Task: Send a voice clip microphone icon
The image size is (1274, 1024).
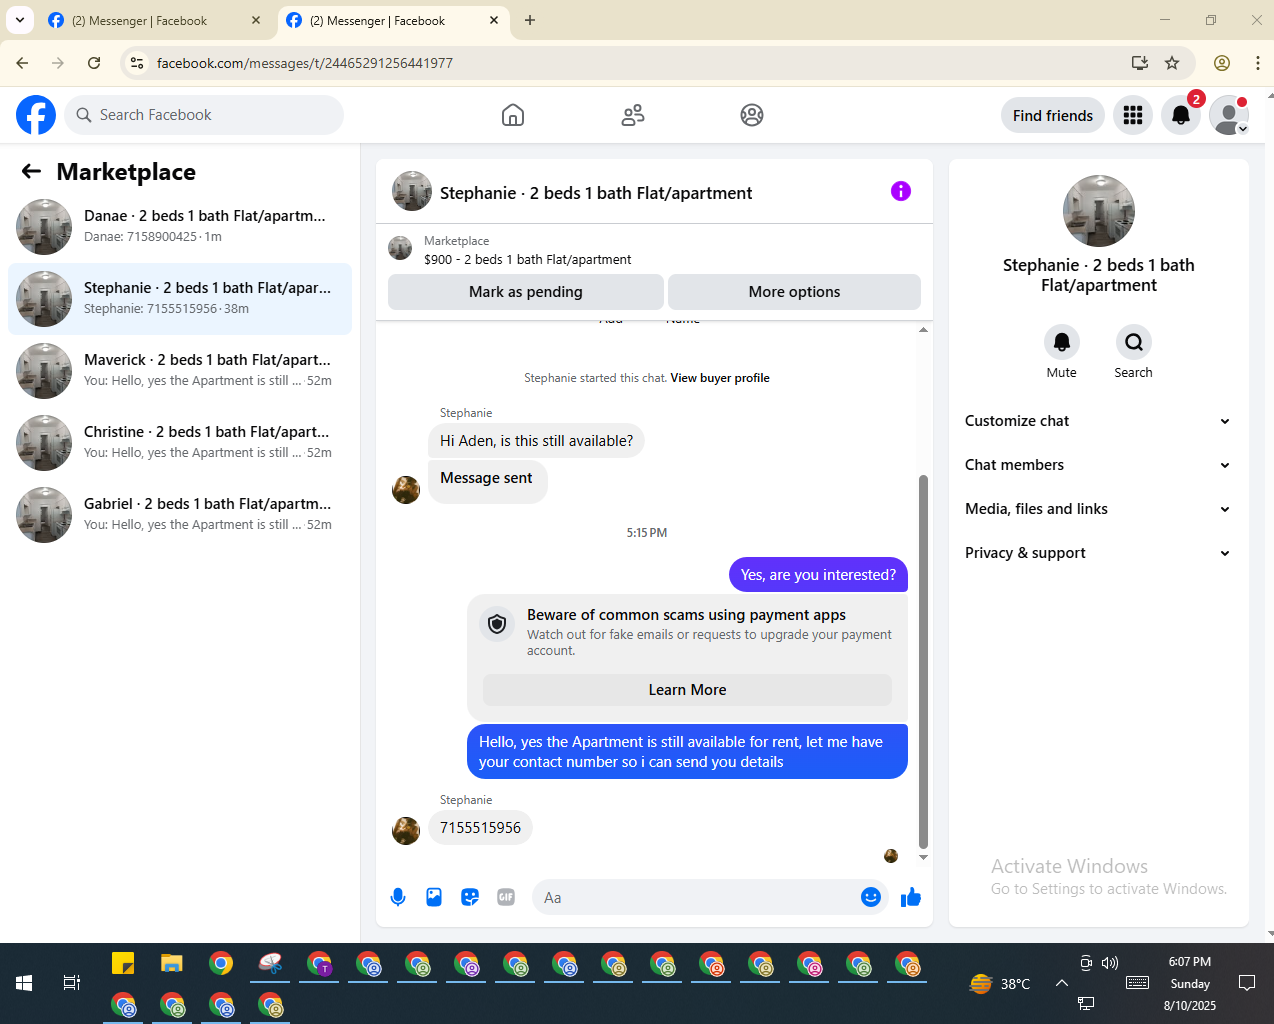Action: tap(398, 897)
